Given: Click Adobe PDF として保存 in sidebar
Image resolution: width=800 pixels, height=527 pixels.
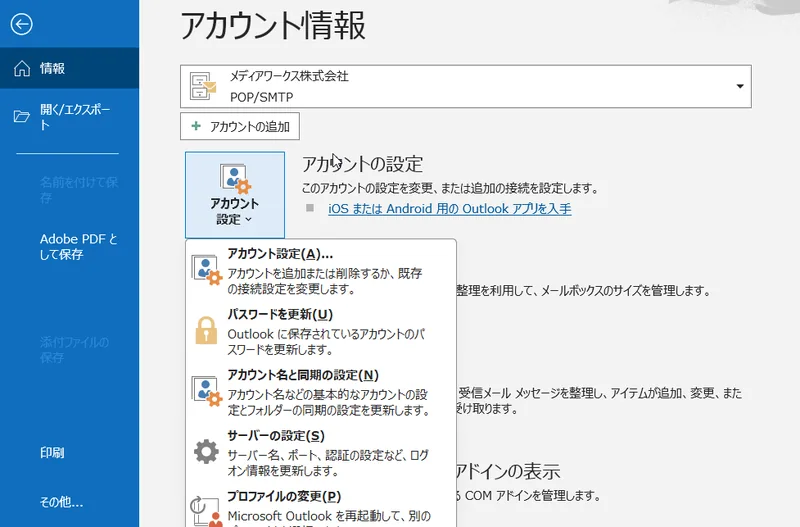Looking at the screenshot, I should [x=69, y=246].
